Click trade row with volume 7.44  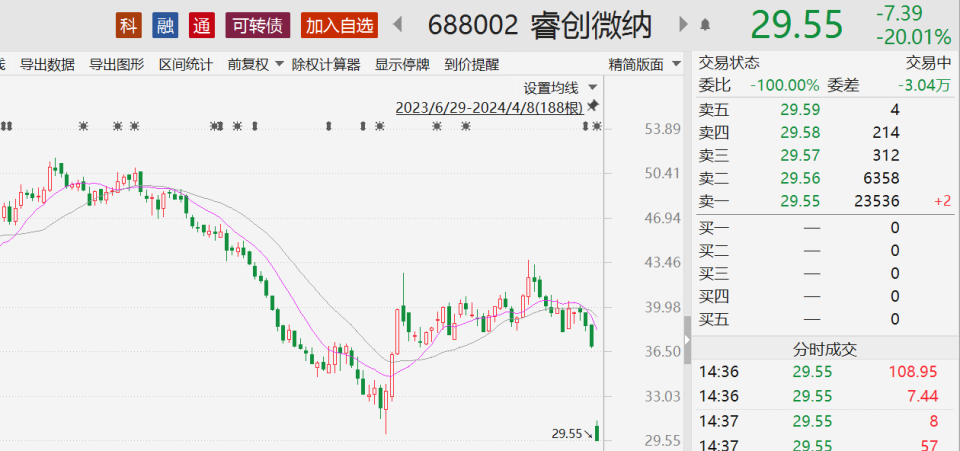point(825,397)
